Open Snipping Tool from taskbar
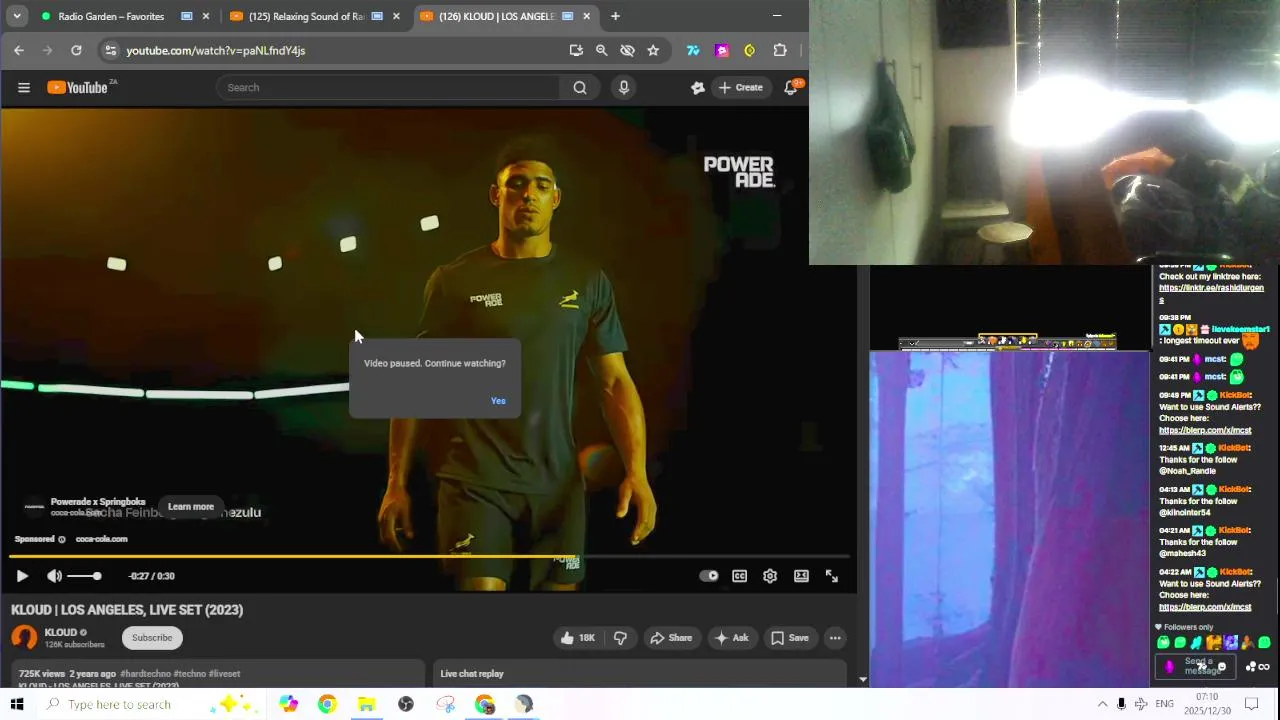The width and height of the screenshot is (1280, 720). coord(445,704)
